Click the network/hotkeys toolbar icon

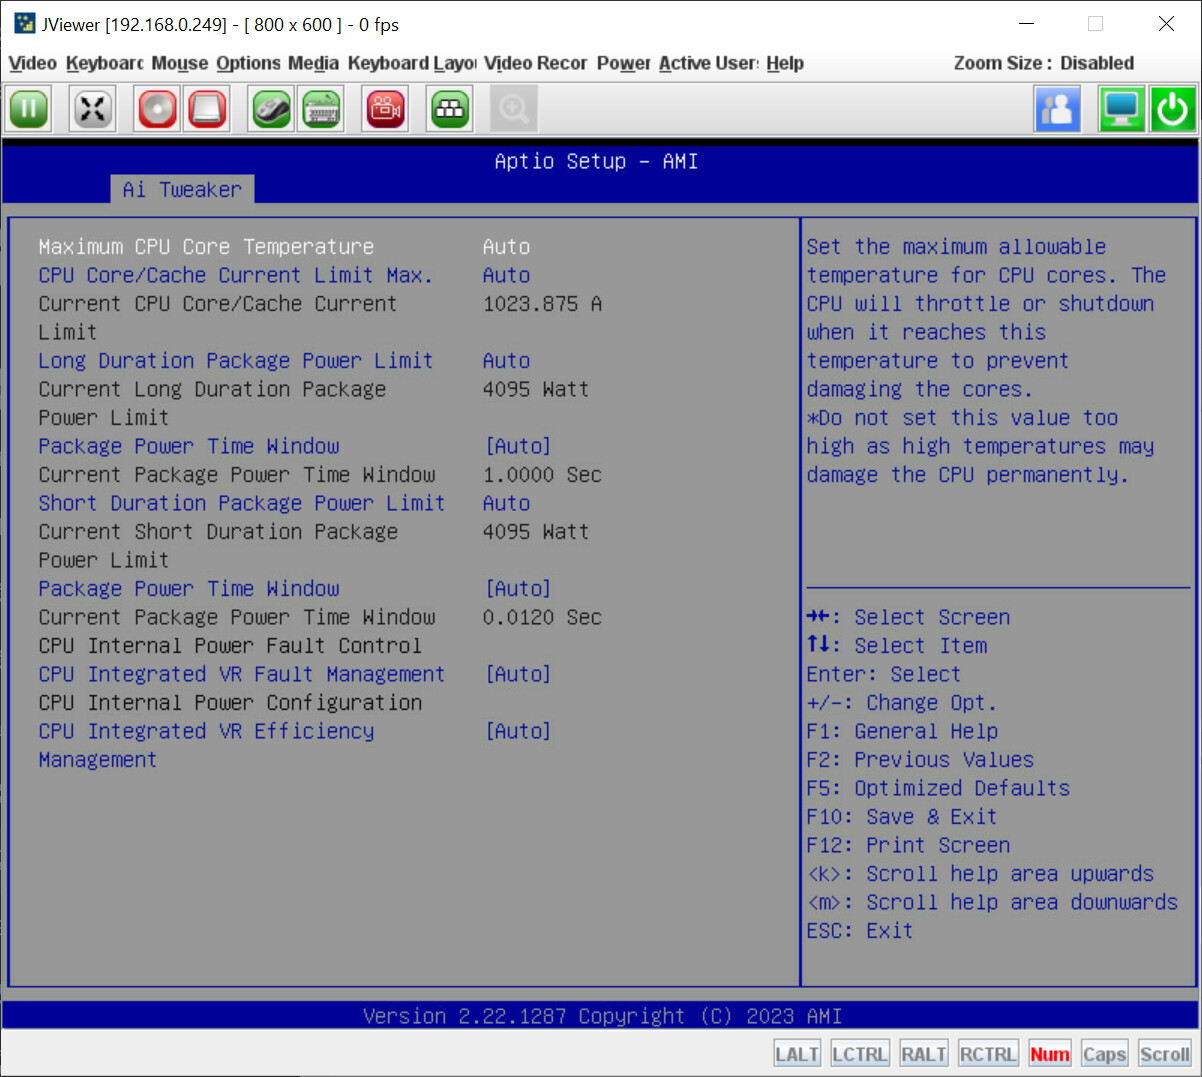click(448, 109)
